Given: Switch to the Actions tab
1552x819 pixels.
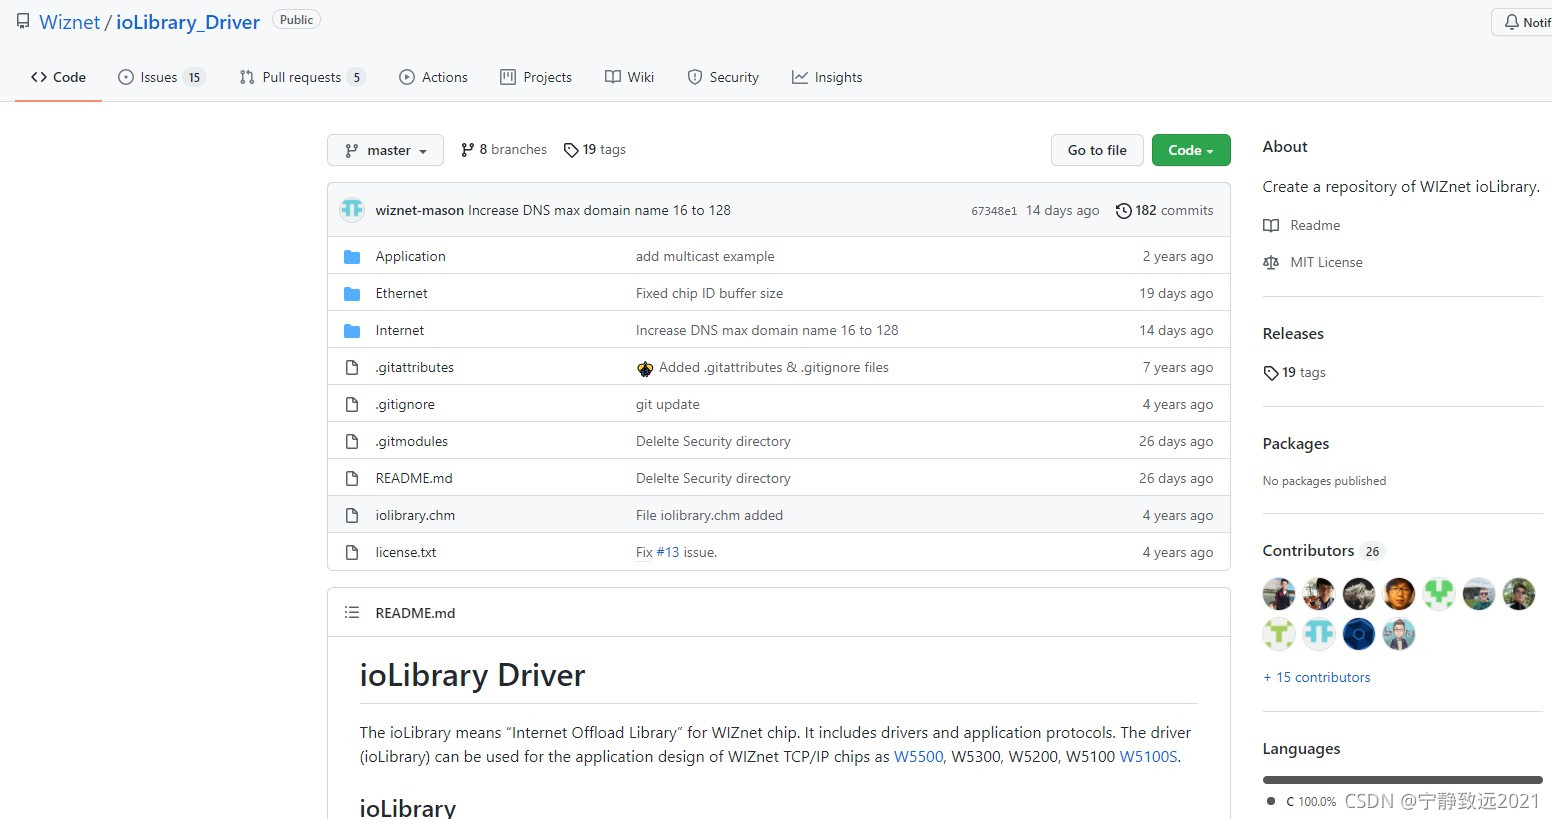Looking at the screenshot, I should 433,77.
